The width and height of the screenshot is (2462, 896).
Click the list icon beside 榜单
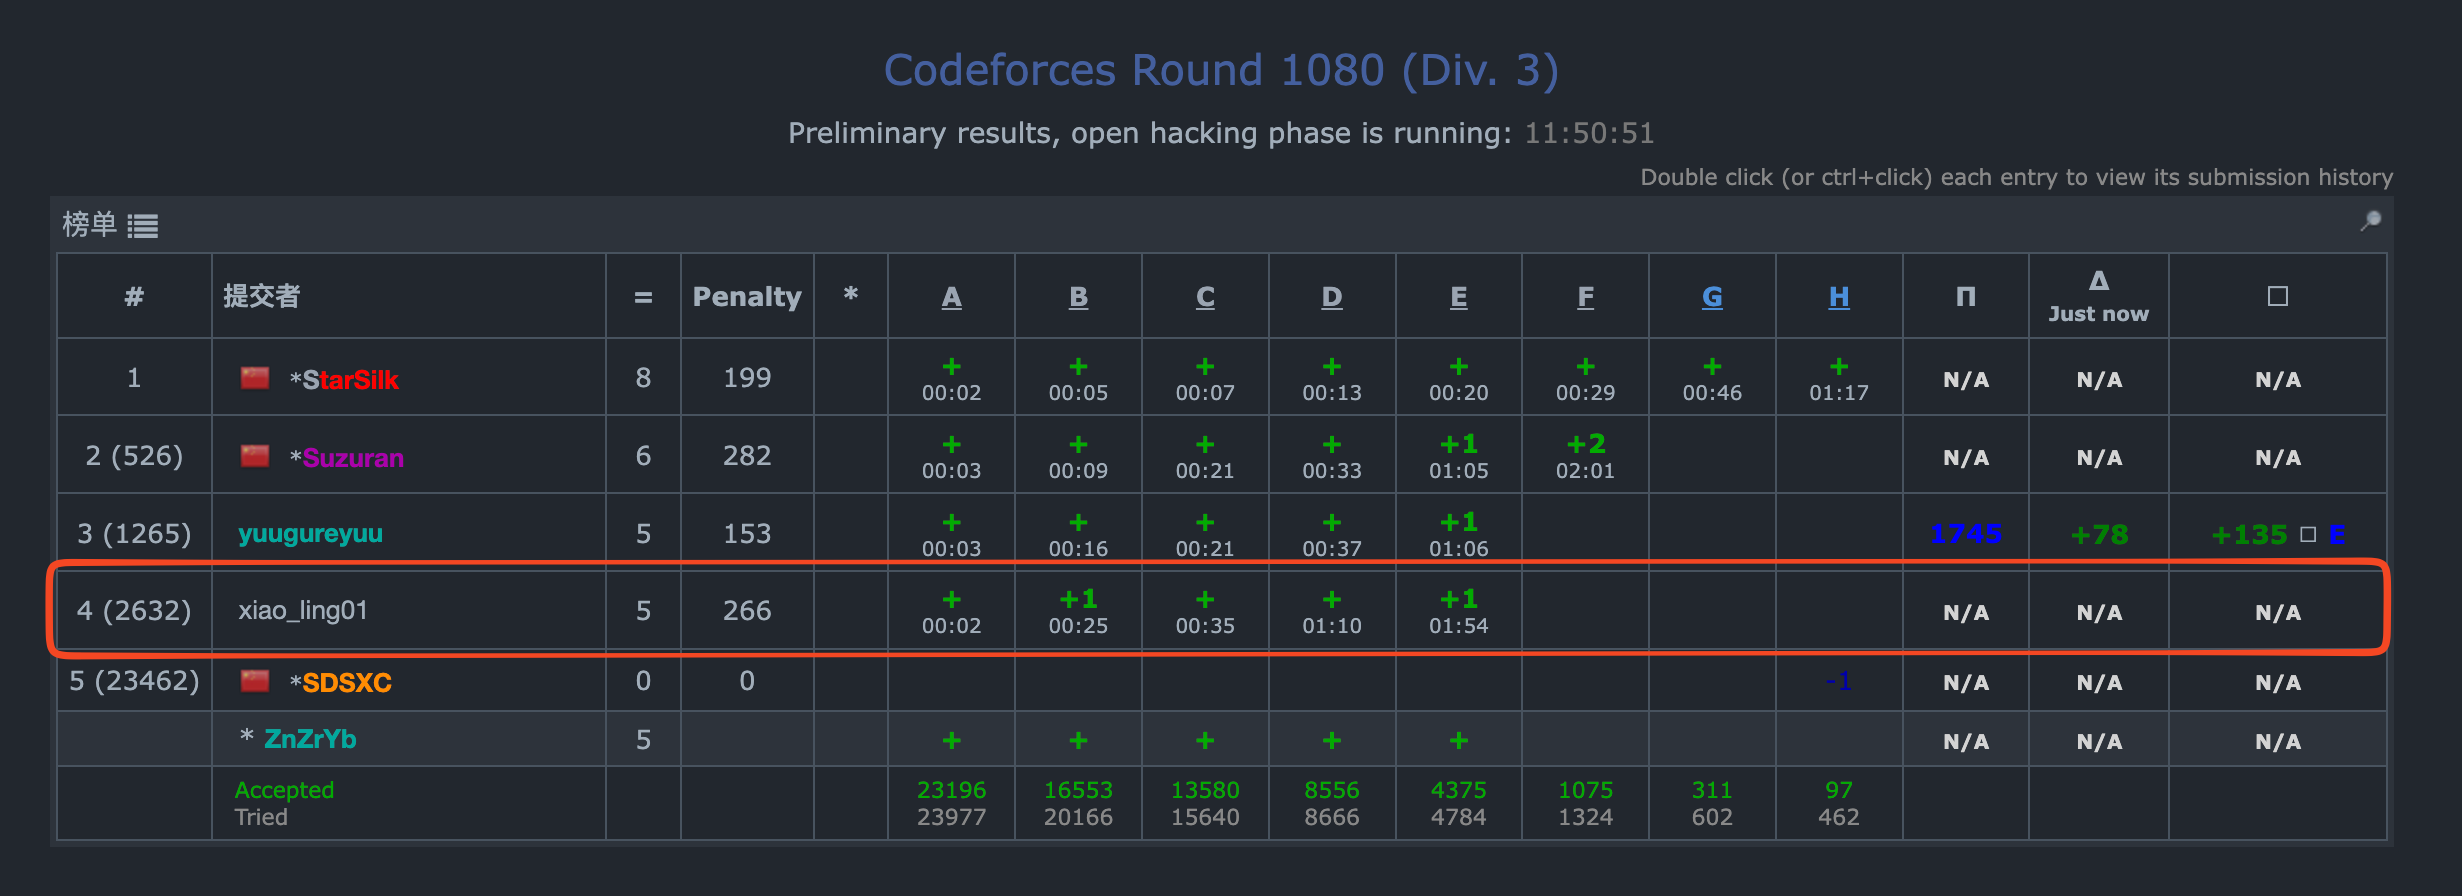[x=142, y=226]
